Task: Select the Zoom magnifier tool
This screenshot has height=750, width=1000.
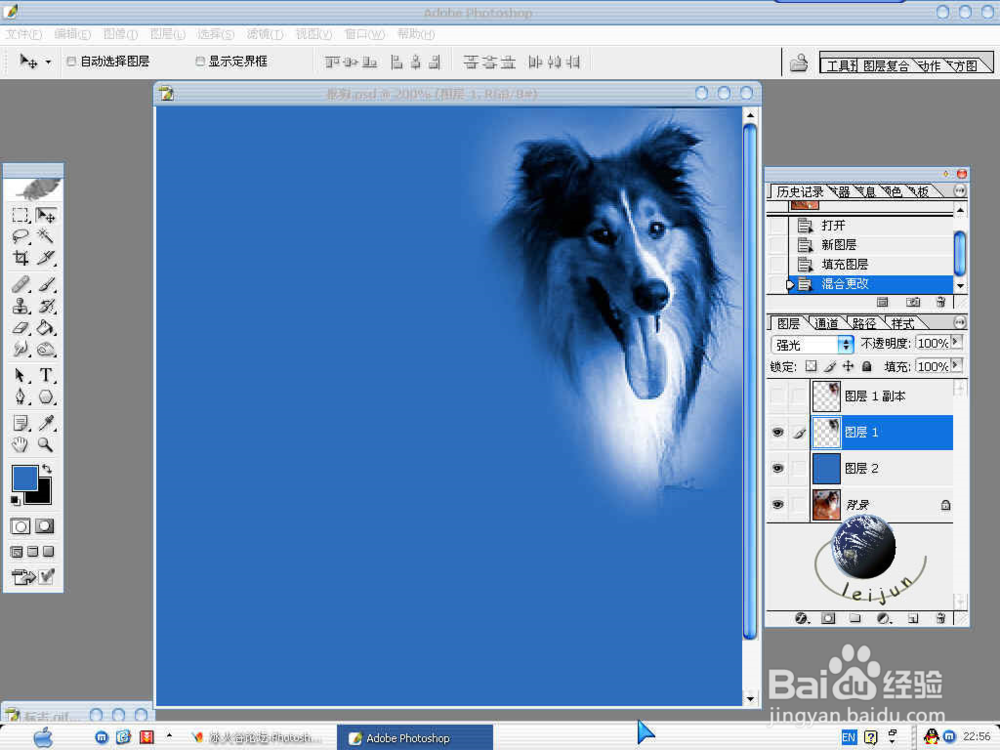Action: click(46, 445)
